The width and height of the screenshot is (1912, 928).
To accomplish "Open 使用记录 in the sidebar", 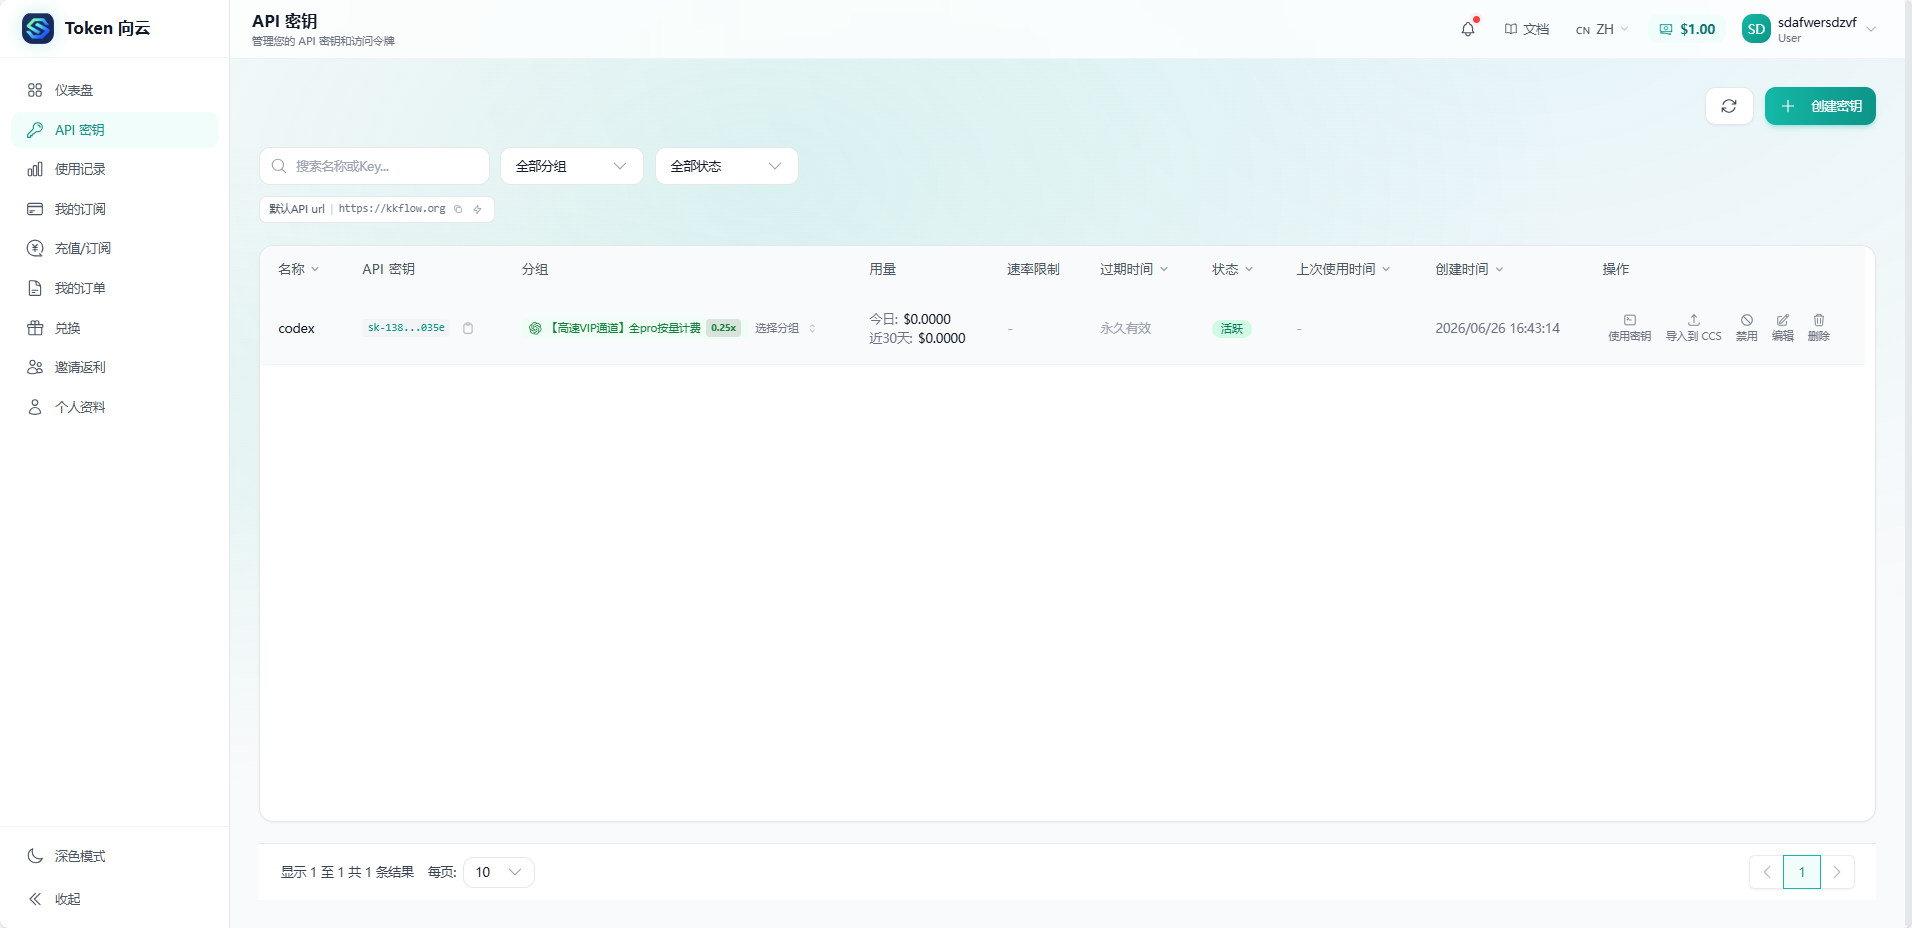I will coord(115,169).
